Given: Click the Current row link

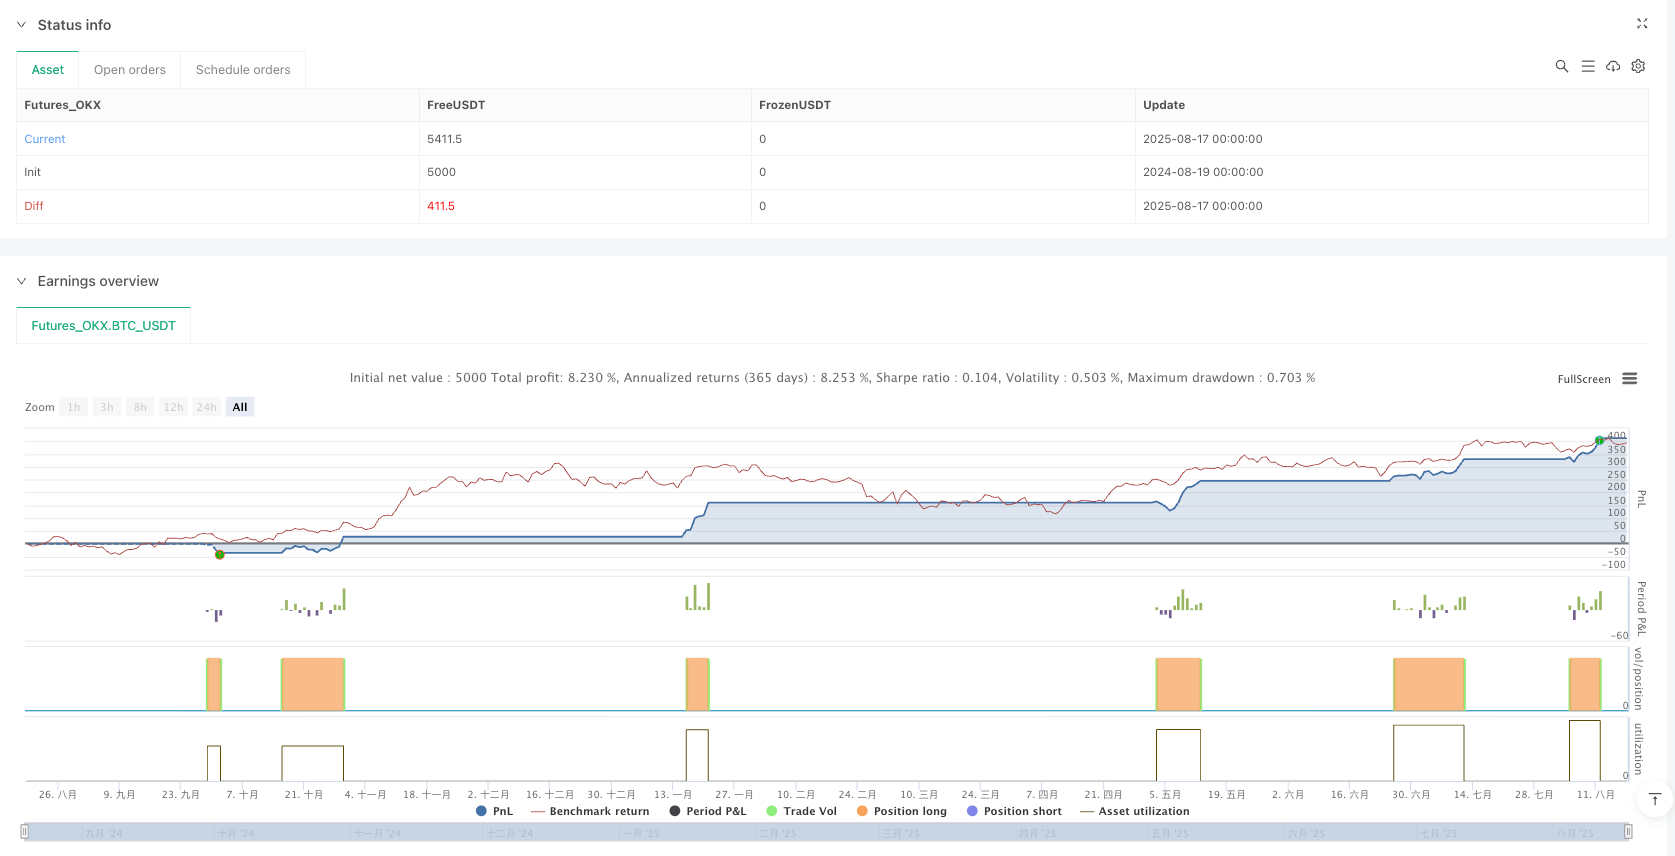Looking at the screenshot, I should pos(45,139).
